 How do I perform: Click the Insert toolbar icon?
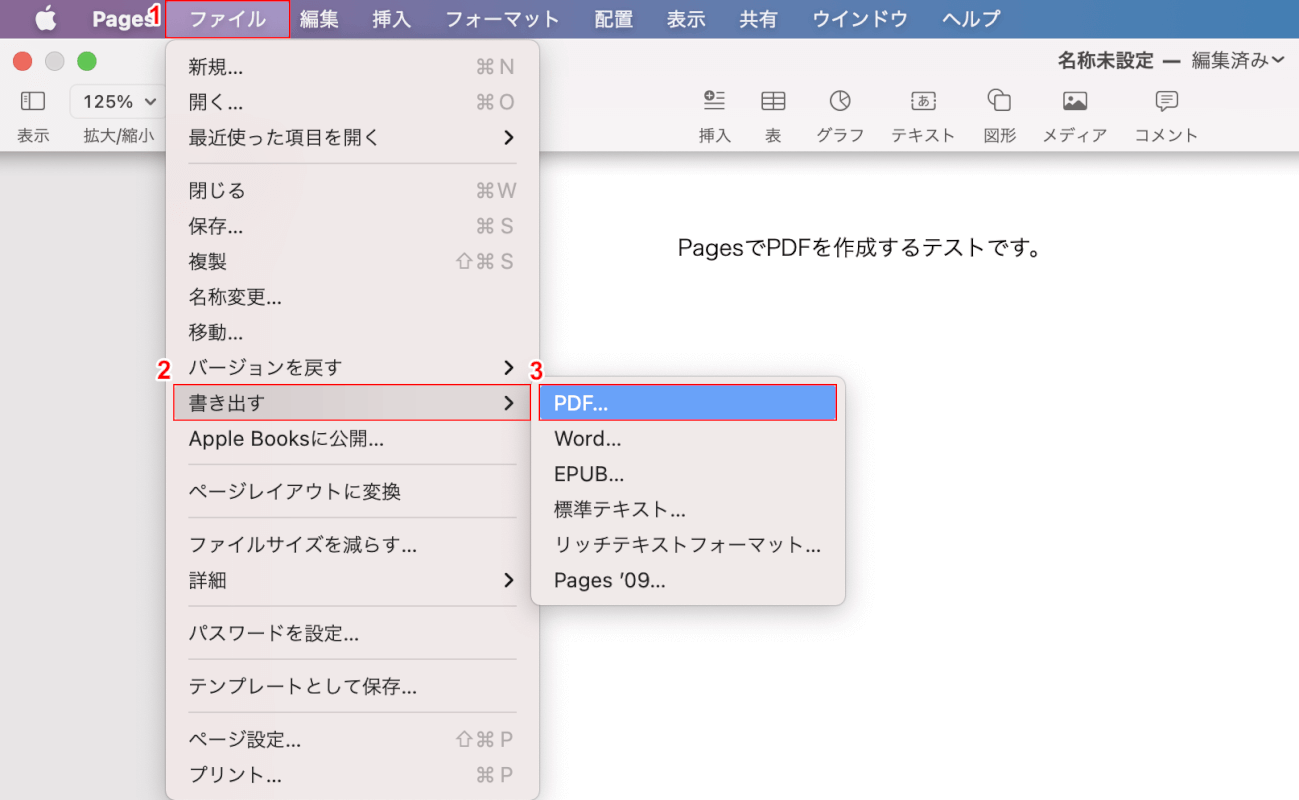pos(714,101)
